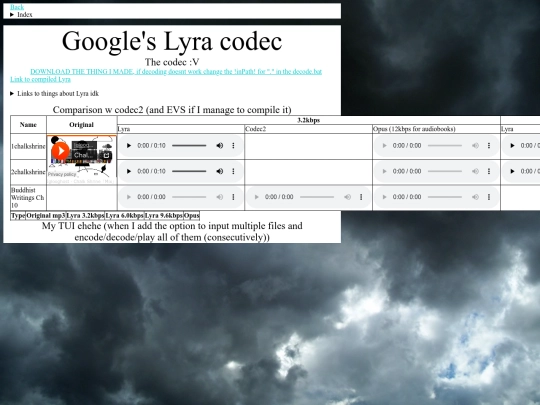Mute the 1chalkshrine Opus player
This screenshot has height=405, width=540.
tap(475, 146)
